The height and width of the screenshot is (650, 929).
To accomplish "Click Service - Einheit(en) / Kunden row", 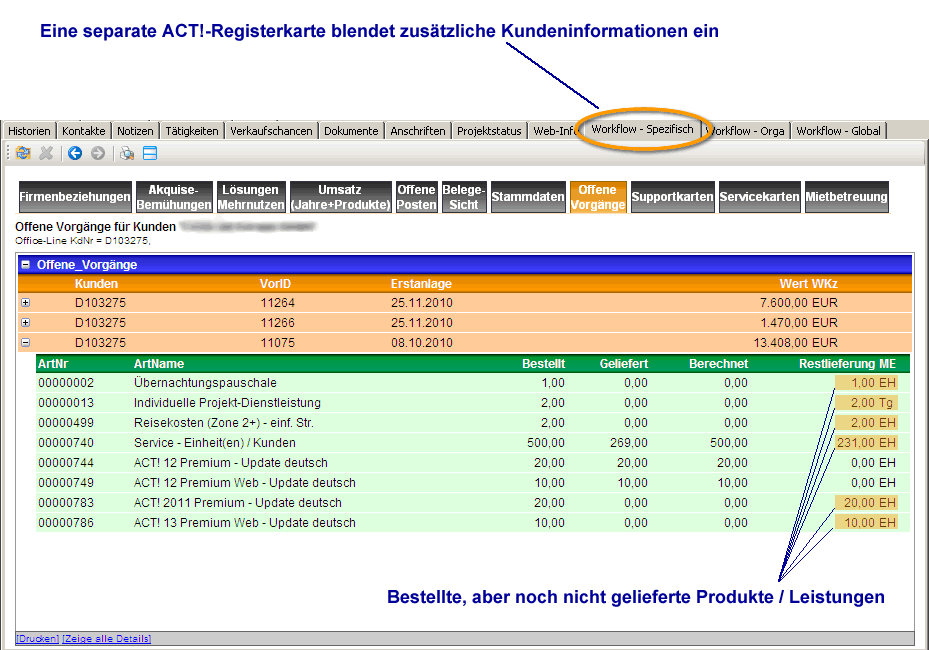I will pos(473,443).
